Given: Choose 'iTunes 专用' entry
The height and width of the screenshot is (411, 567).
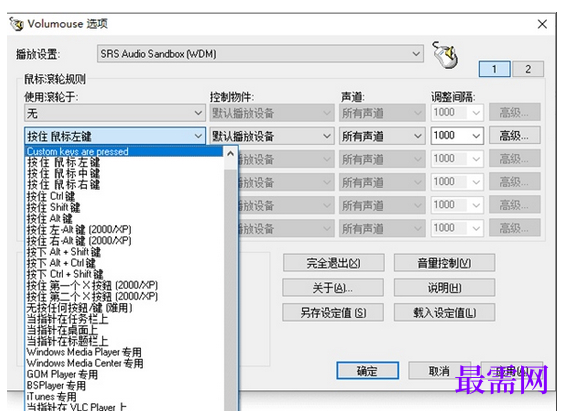Looking at the screenshot, I should pyautogui.click(x=124, y=397).
